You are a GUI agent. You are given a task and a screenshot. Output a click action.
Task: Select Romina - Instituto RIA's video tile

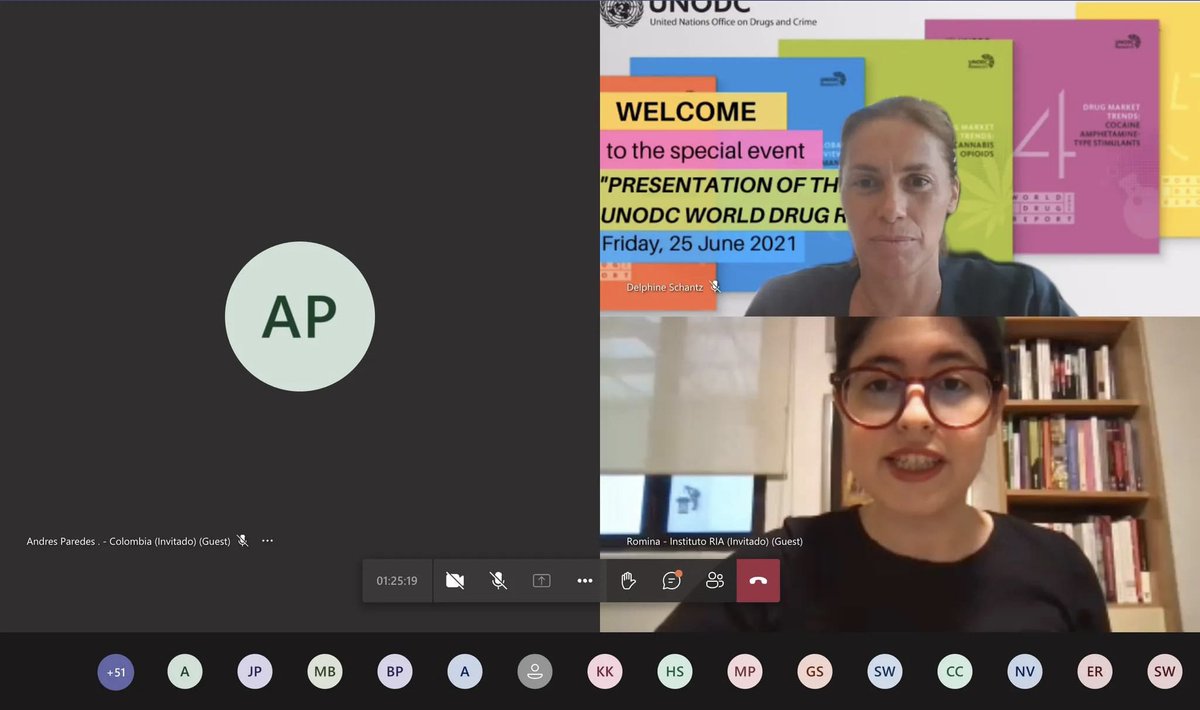900,474
